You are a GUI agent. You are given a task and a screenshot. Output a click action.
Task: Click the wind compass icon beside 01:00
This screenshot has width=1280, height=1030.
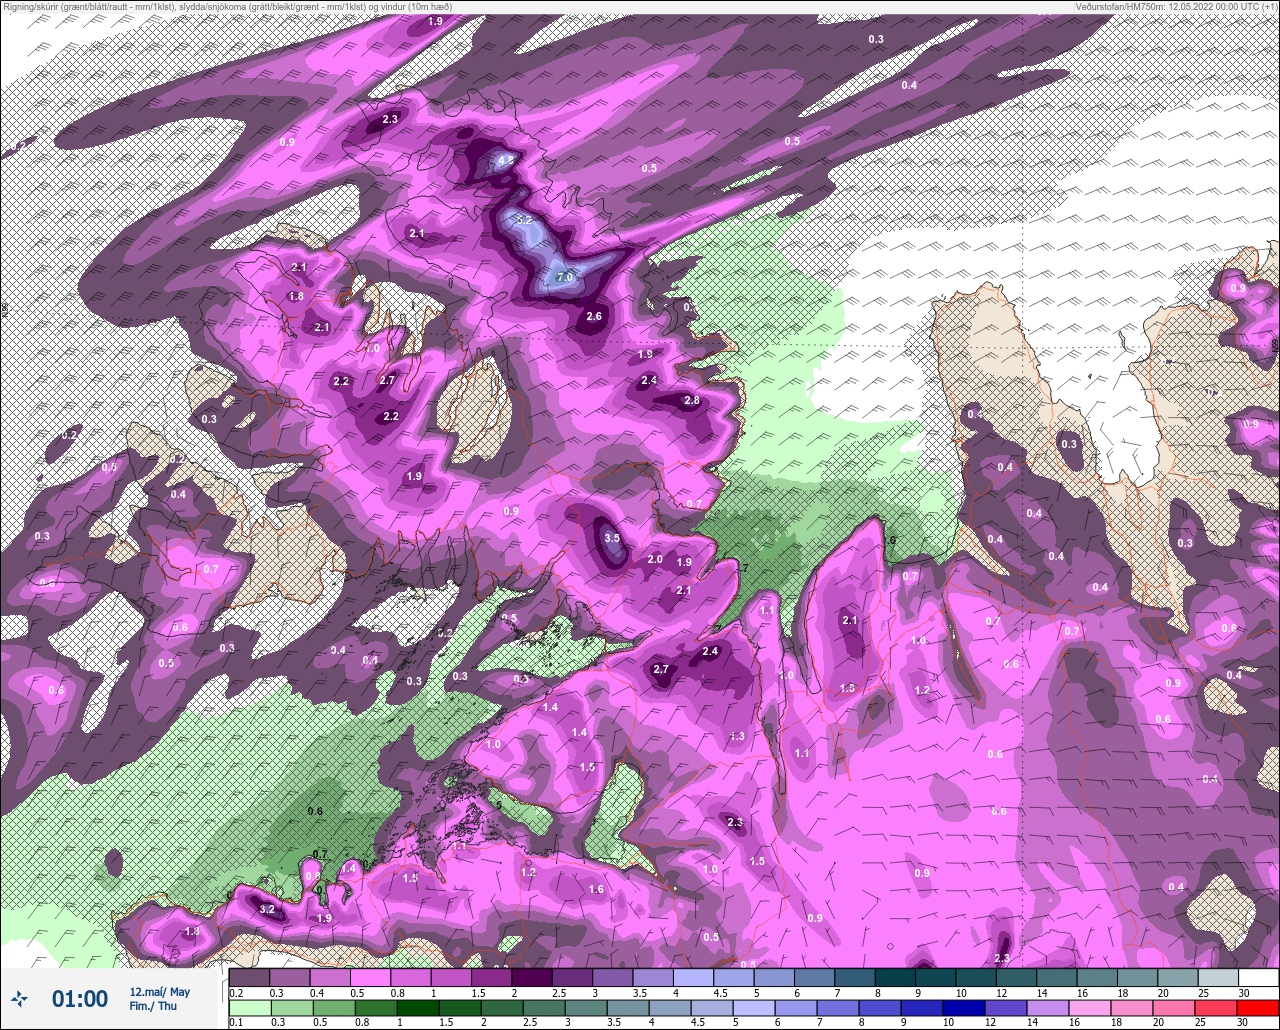tap(20, 998)
